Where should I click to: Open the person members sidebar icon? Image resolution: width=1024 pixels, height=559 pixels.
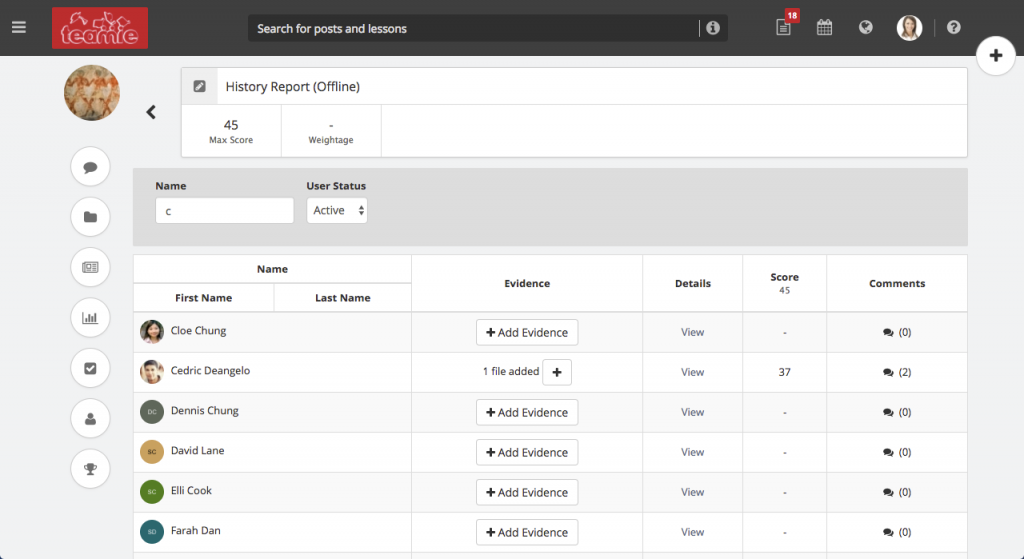point(90,419)
